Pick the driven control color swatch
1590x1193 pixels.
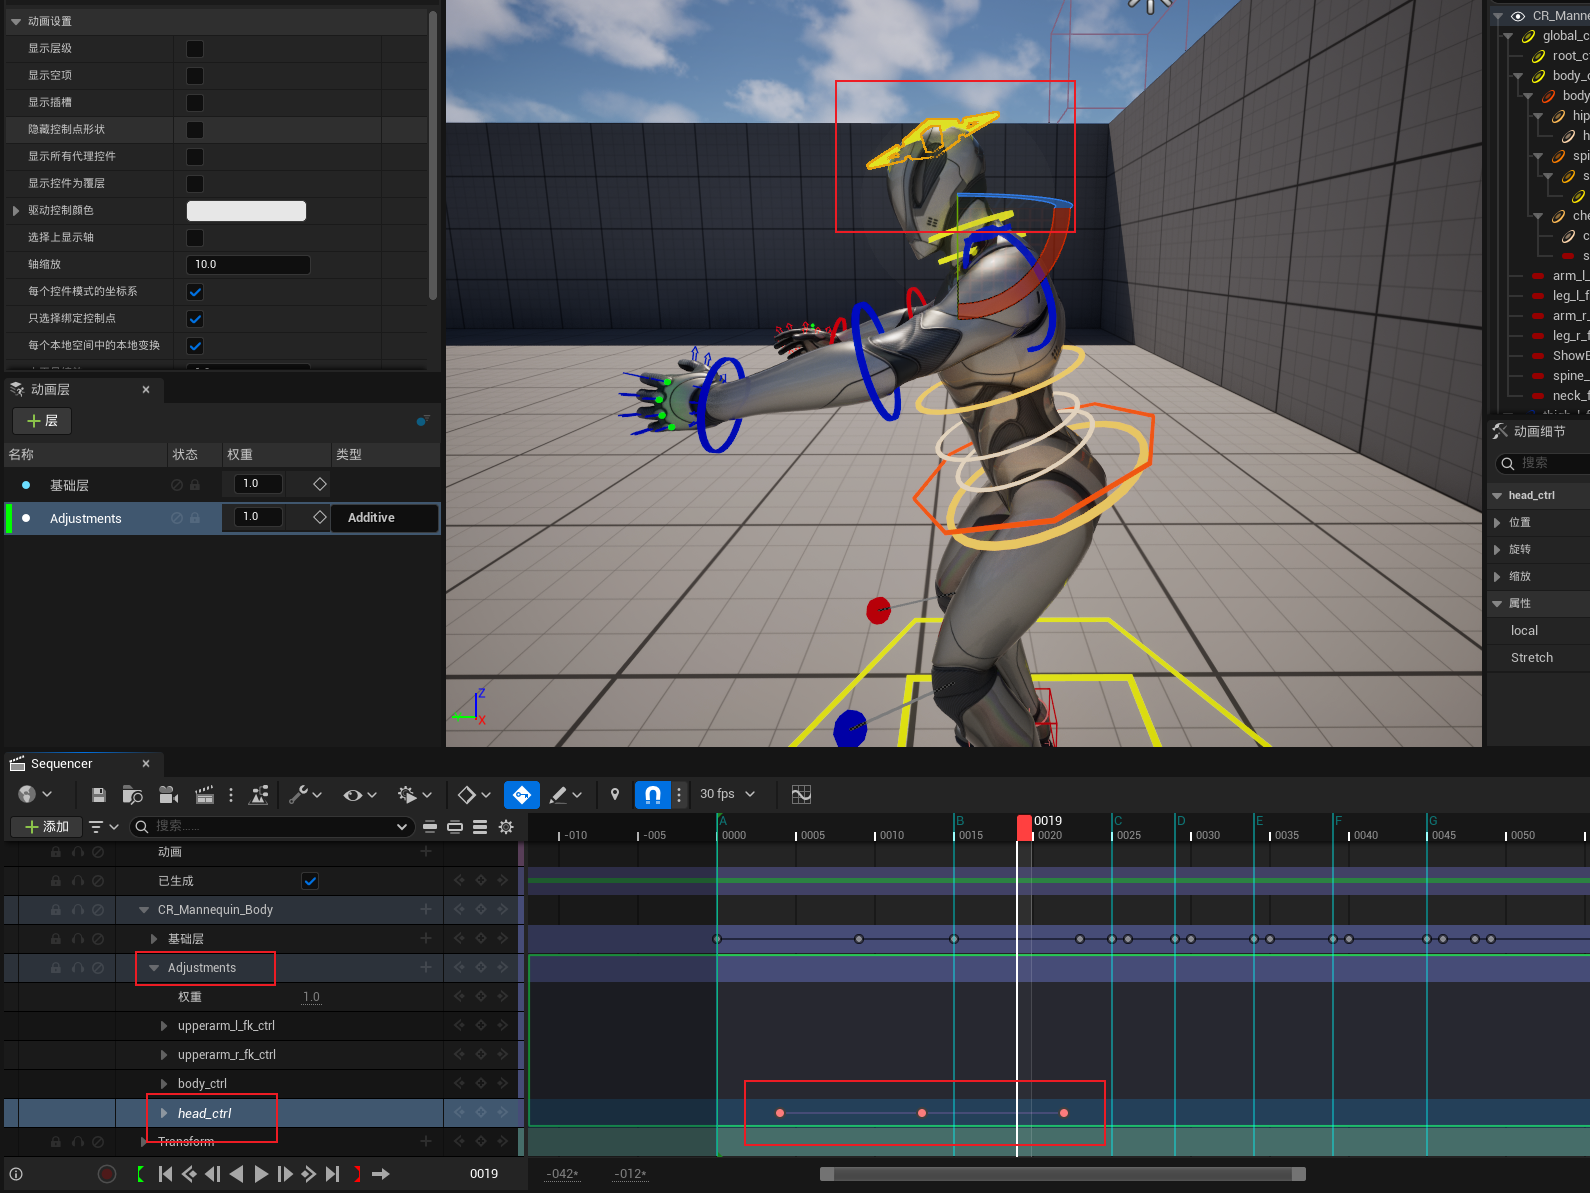pyautogui.click(x=246, y=211)
